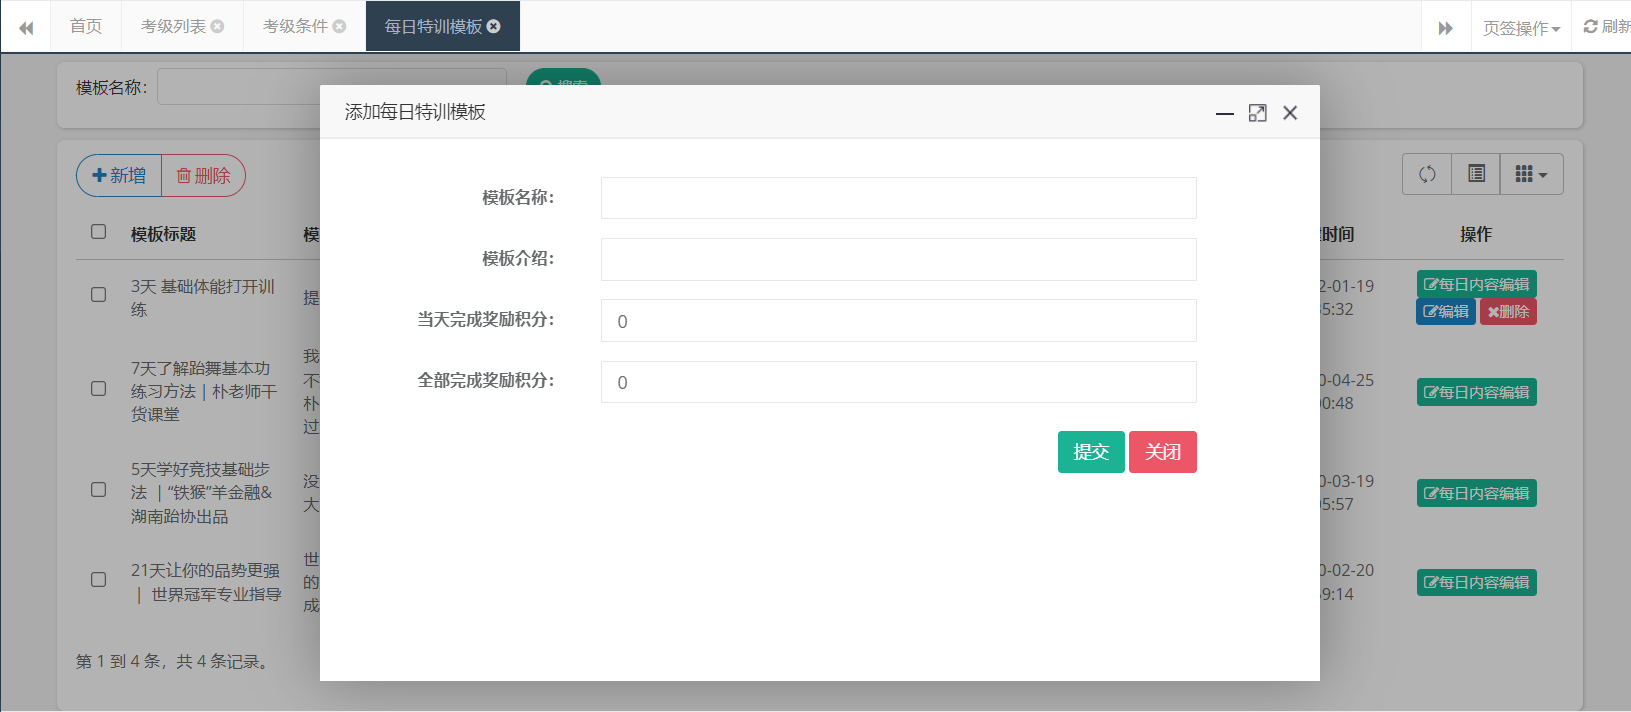Select checkbox for 21天让你的品势更强 row
Viewport: 1631px width, 712px height.
(98, 580)
